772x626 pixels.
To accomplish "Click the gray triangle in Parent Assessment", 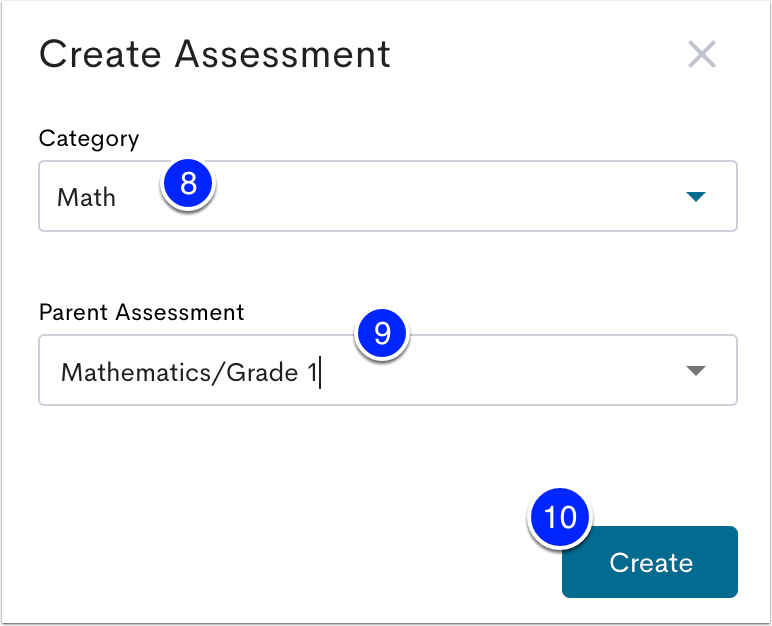I will point(696,370).
